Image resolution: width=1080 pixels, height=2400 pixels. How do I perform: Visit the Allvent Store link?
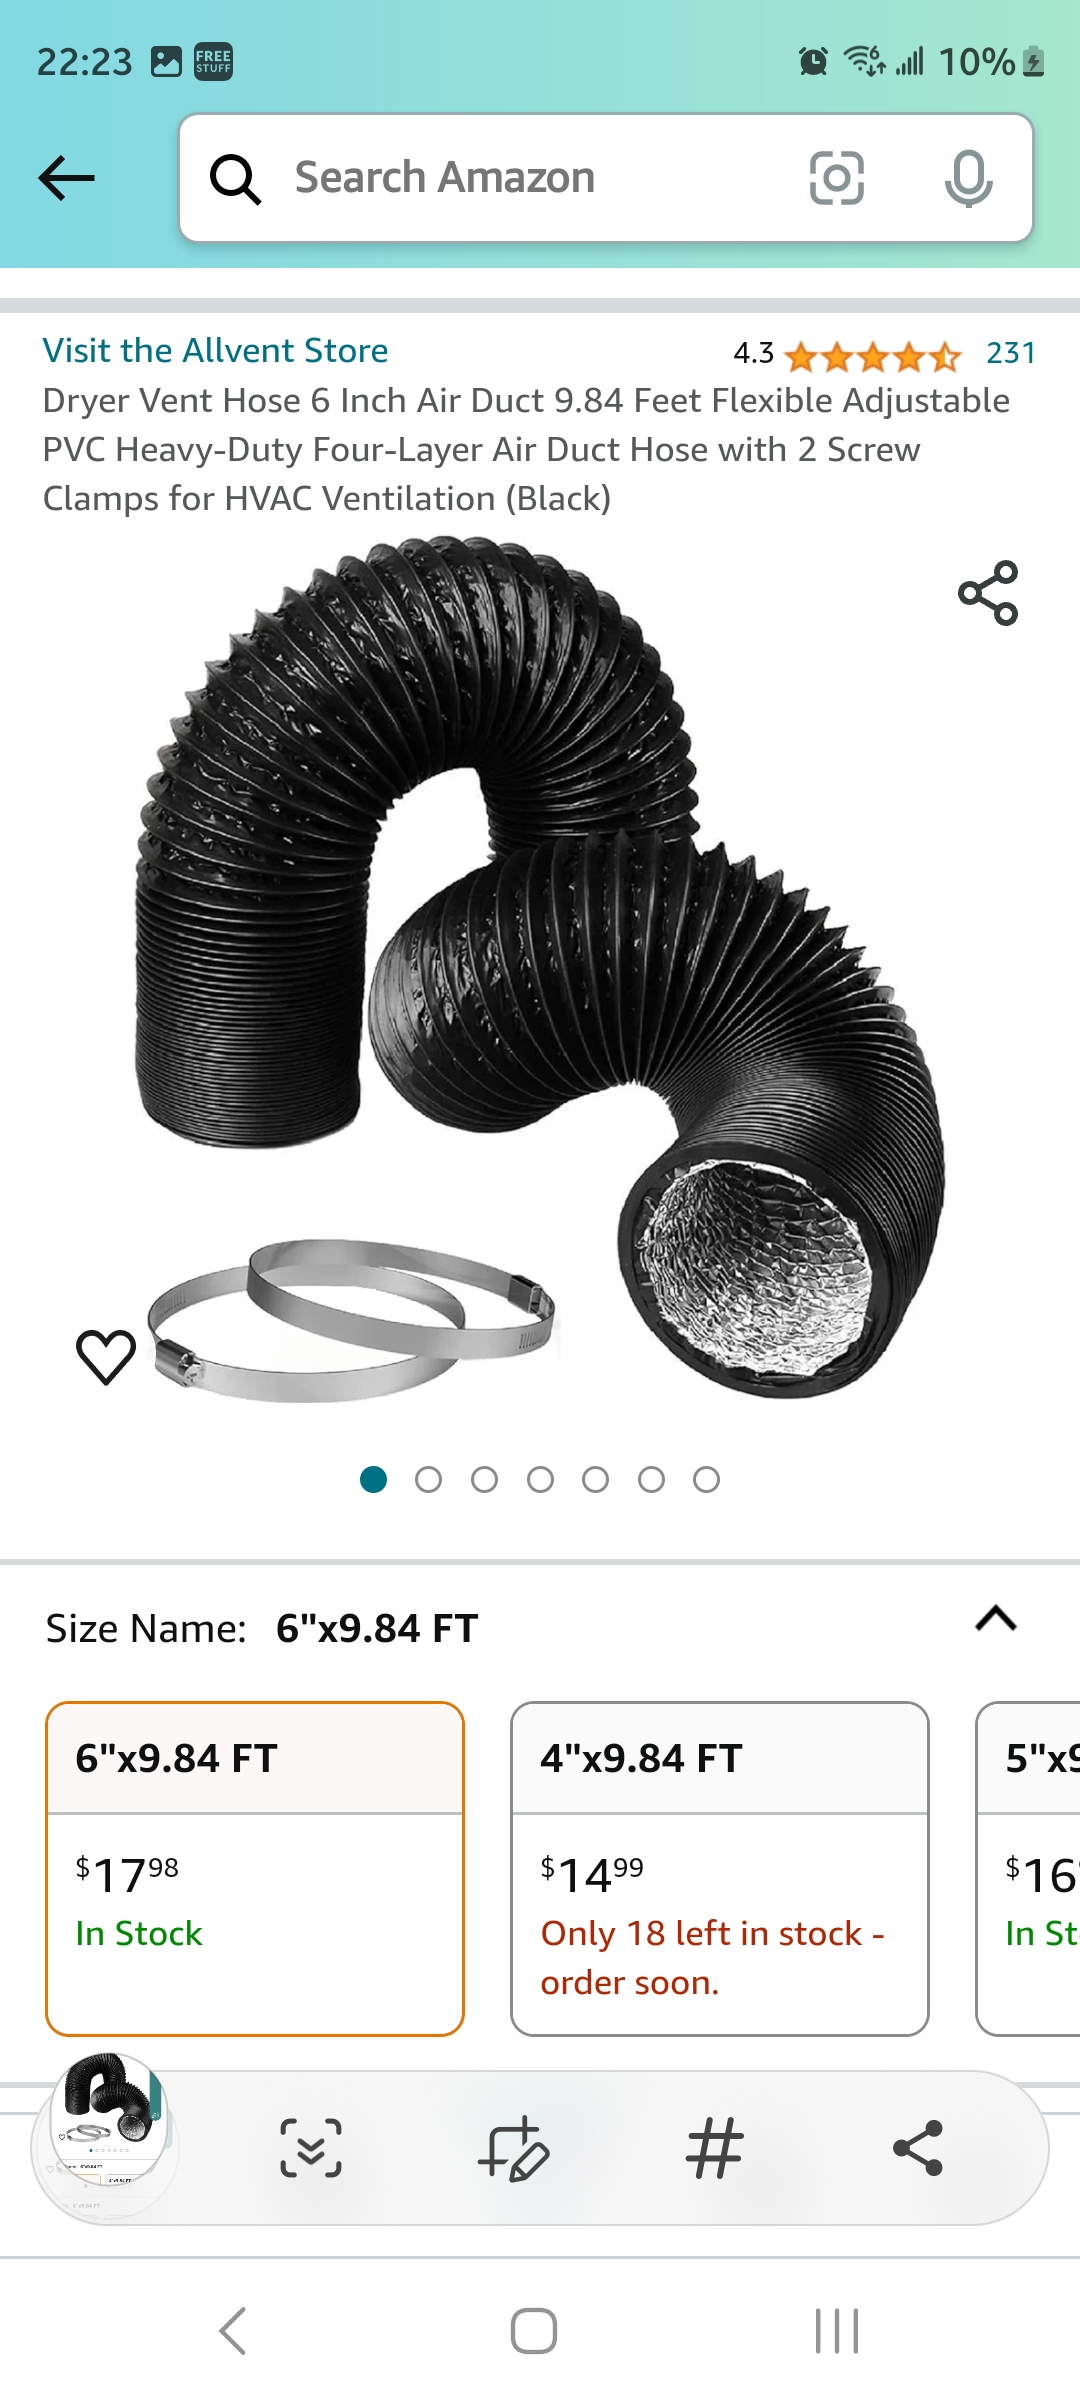pos(215,350)
